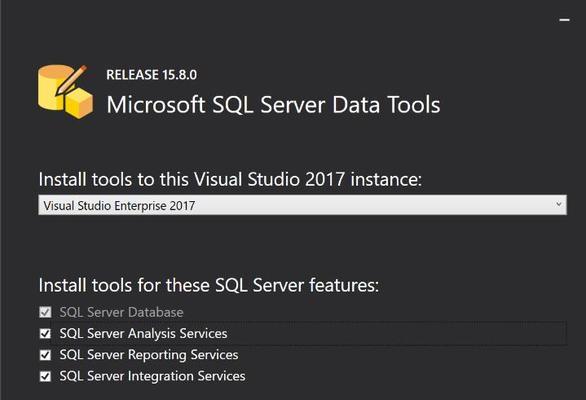Image resolution: width=586 pixels, height=400 pixels.
Task: Click the pencil in the SSDT logo
Action: [71, 80]
